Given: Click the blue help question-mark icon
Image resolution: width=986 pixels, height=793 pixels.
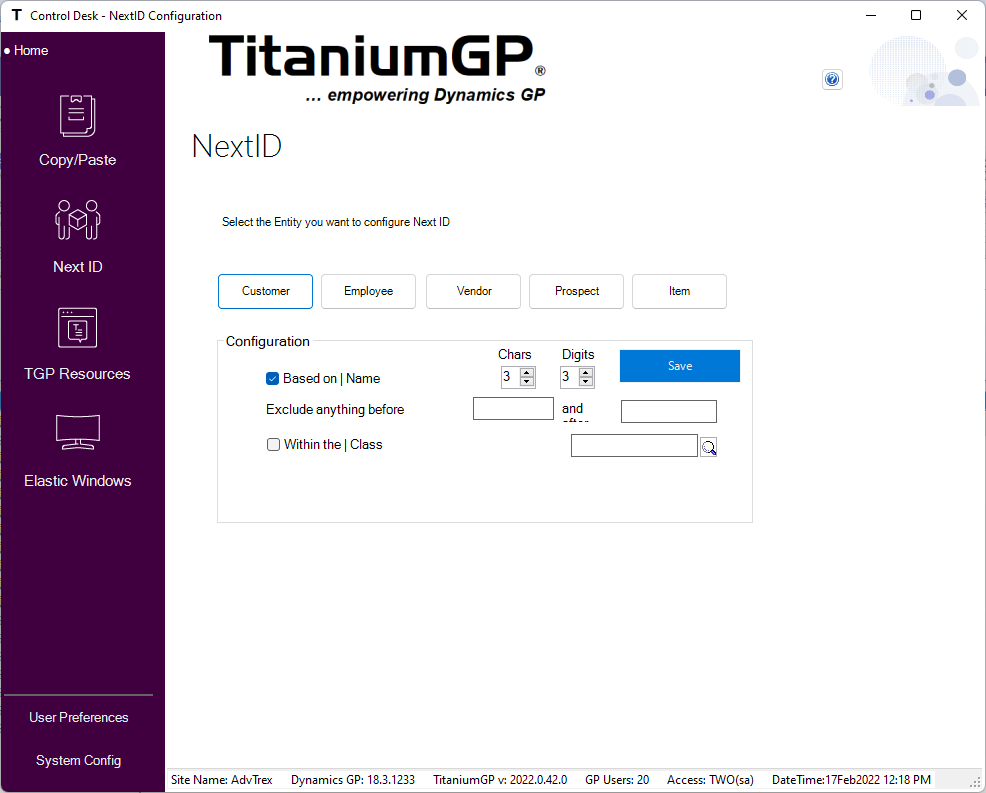Looking at the screenshot, I should point(832,79).
